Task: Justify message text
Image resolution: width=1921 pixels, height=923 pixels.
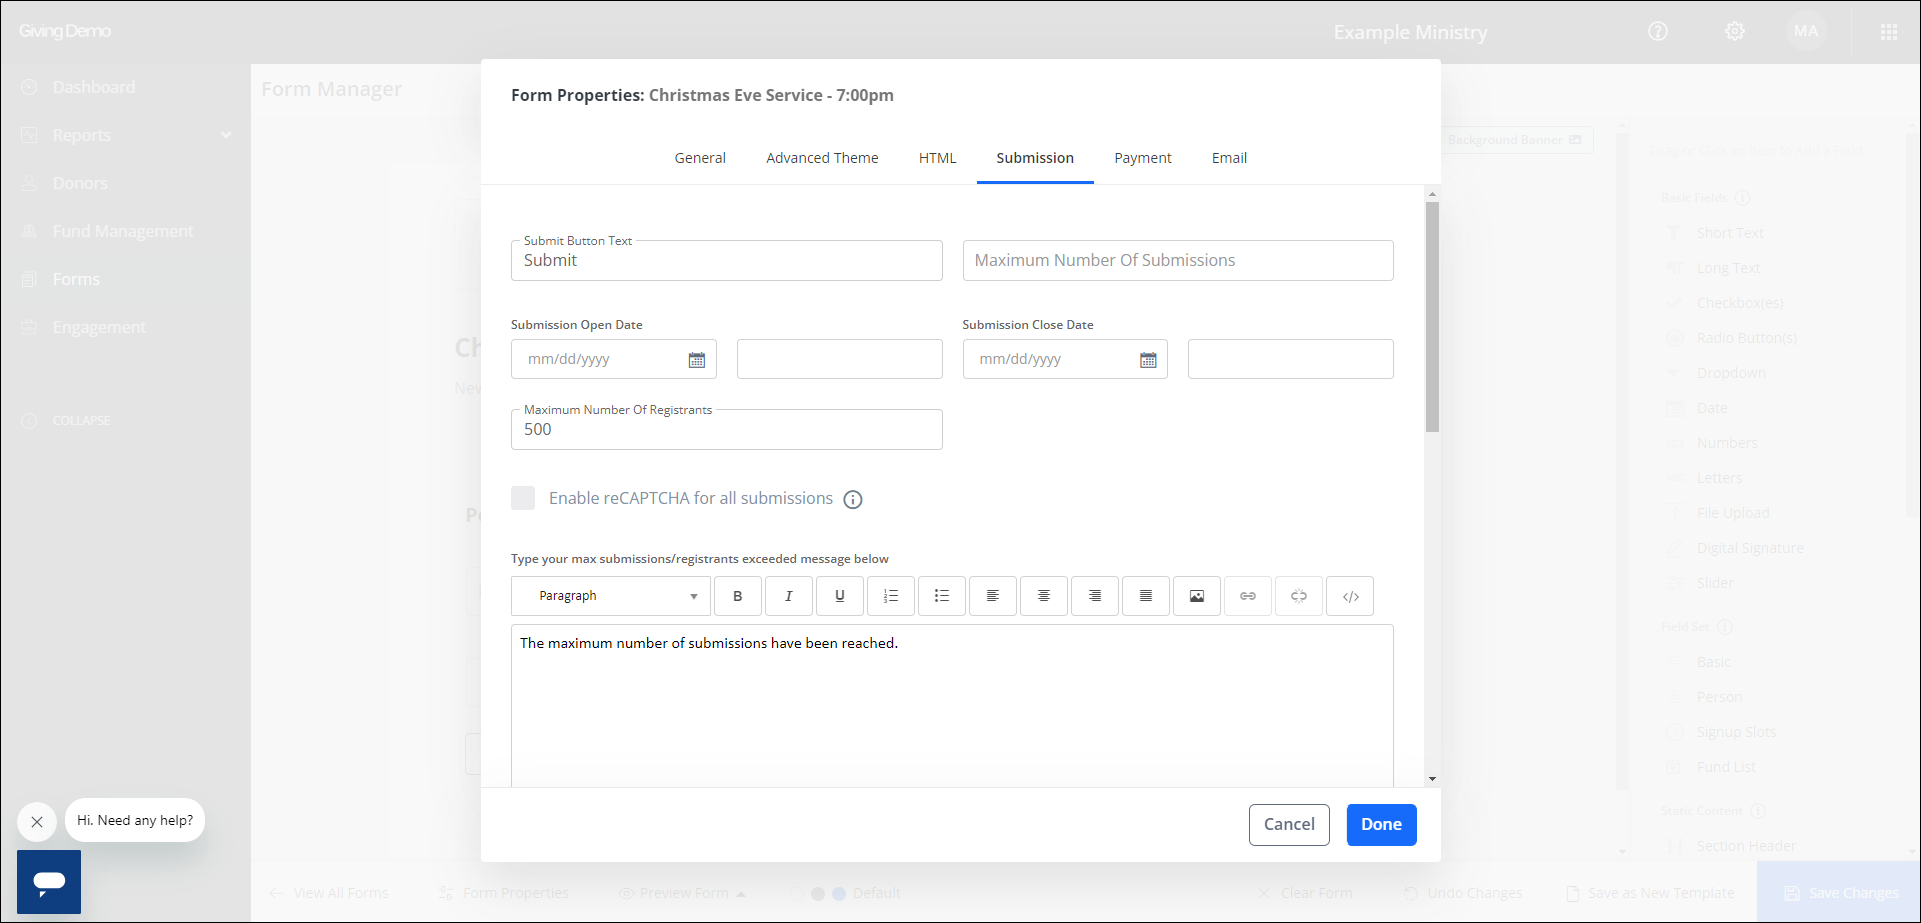Action: click(1146, 596)
